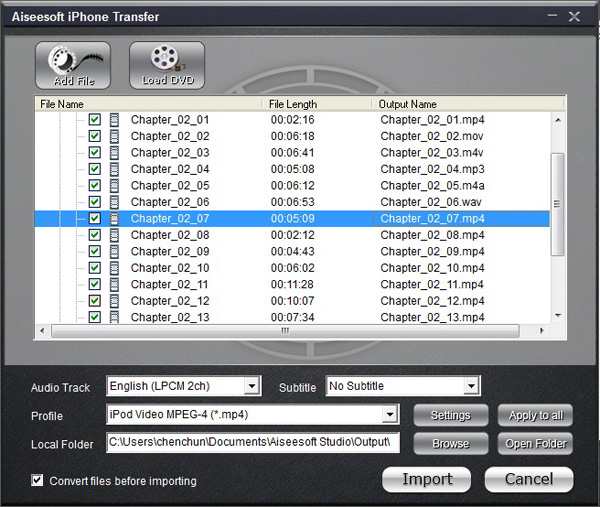Open the Profile format dropdown

click(390, 414)
